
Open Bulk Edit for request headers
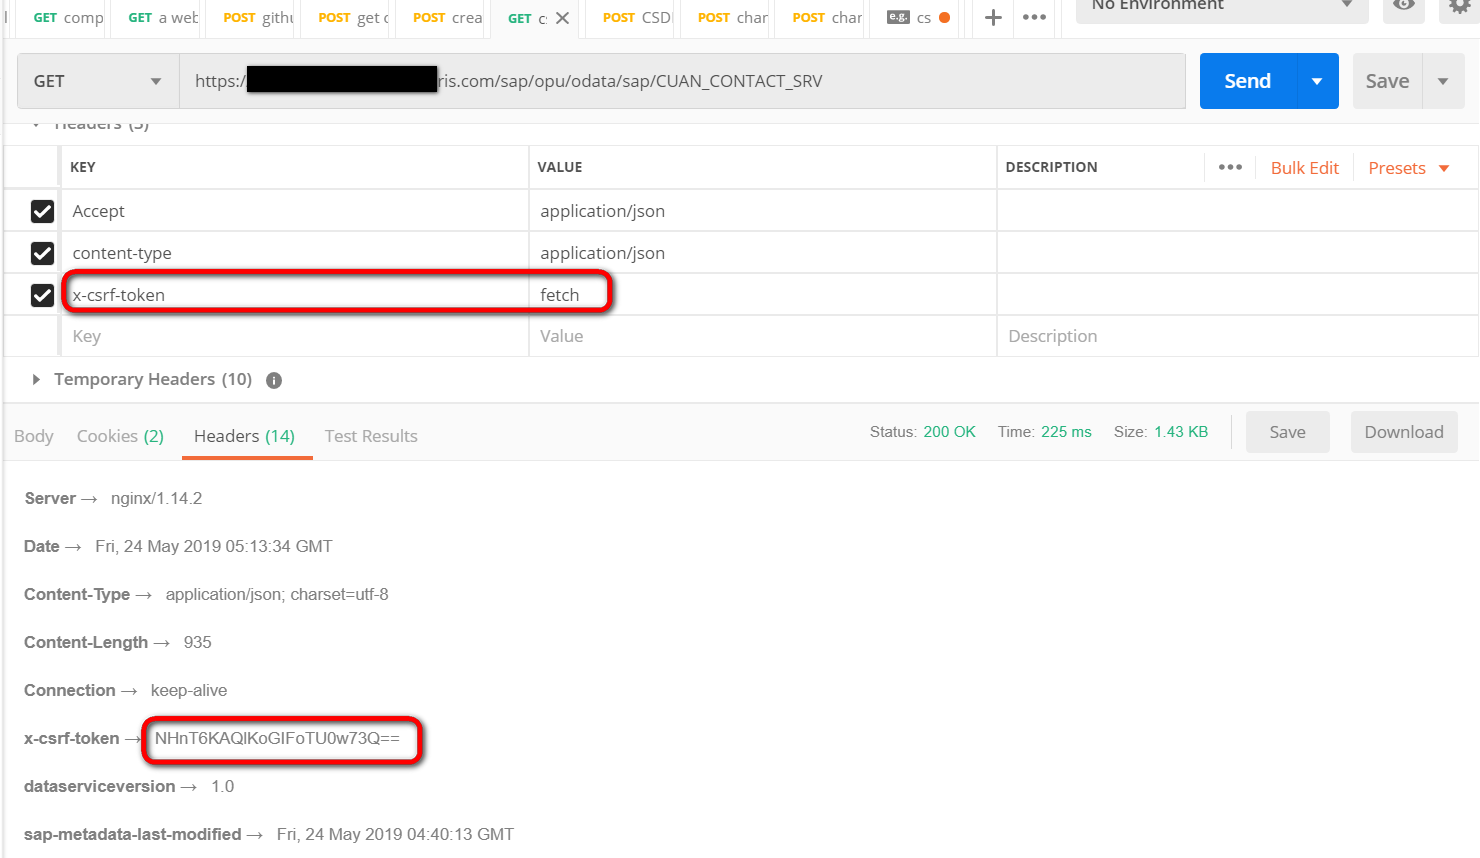click(x=1305, y=167)
